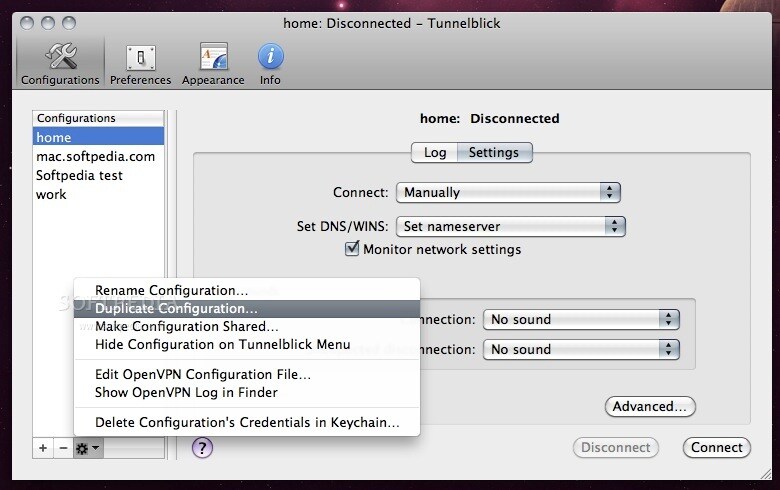
Task: Open the Info toolbar pane
Action: (270, 64)
